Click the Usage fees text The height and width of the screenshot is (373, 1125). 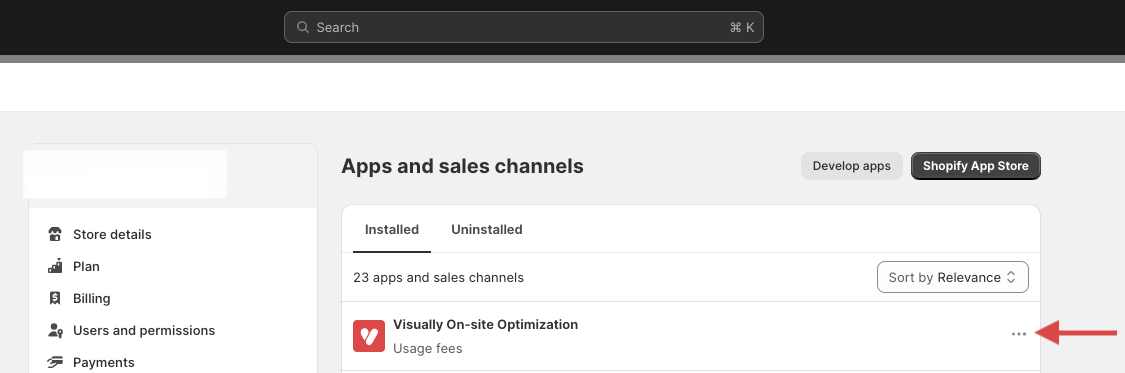[428, 349]
